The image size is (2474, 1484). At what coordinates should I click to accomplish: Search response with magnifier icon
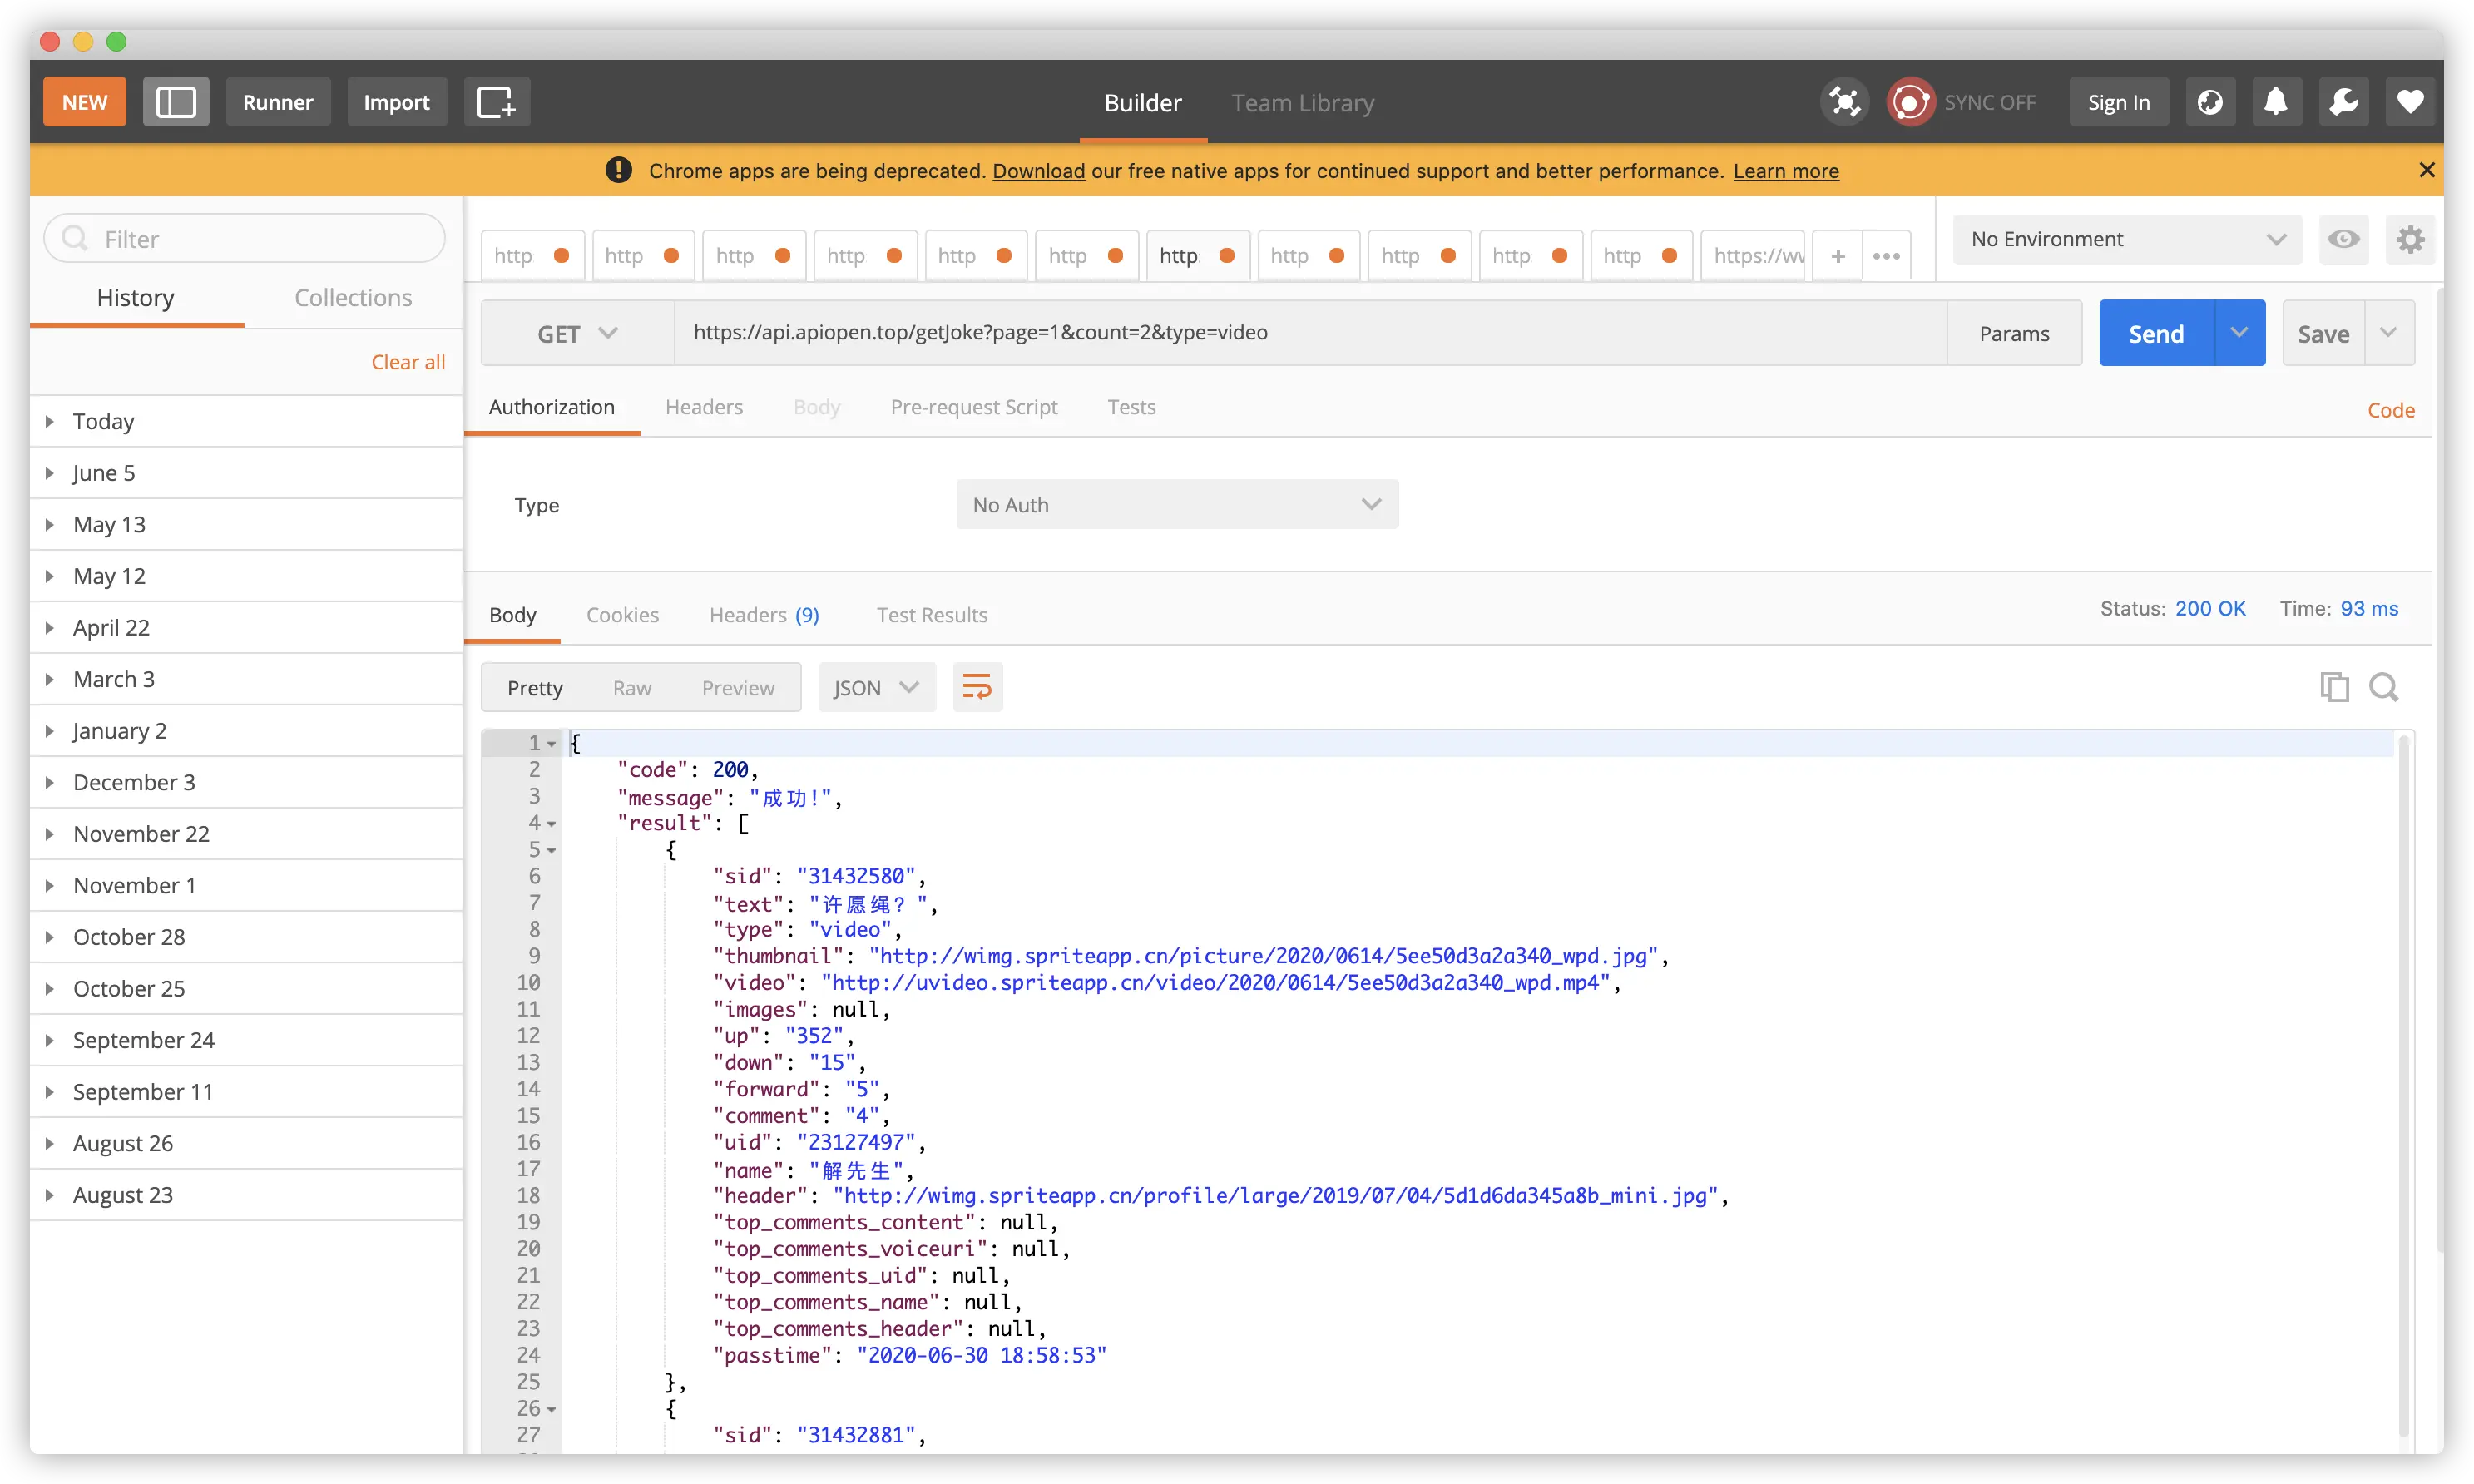pos(2384,687)
